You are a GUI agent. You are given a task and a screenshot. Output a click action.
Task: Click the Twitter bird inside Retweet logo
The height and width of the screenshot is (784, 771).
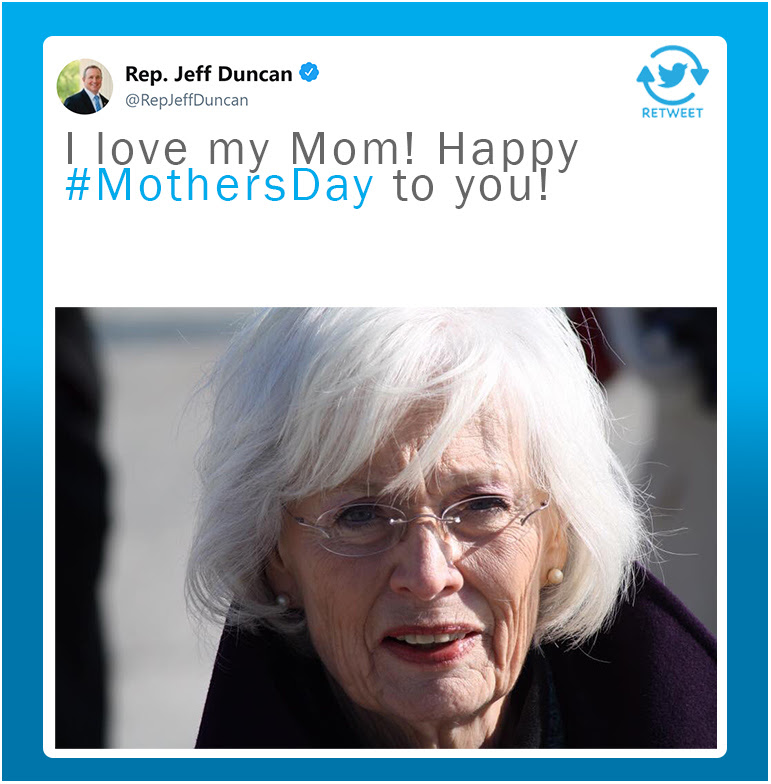674,75
